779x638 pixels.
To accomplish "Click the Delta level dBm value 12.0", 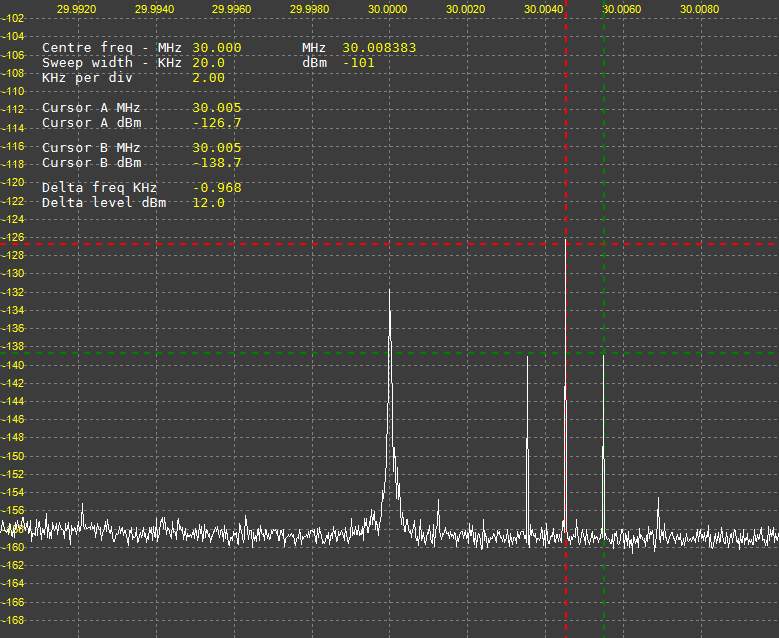I will click(x=208, y=202).
